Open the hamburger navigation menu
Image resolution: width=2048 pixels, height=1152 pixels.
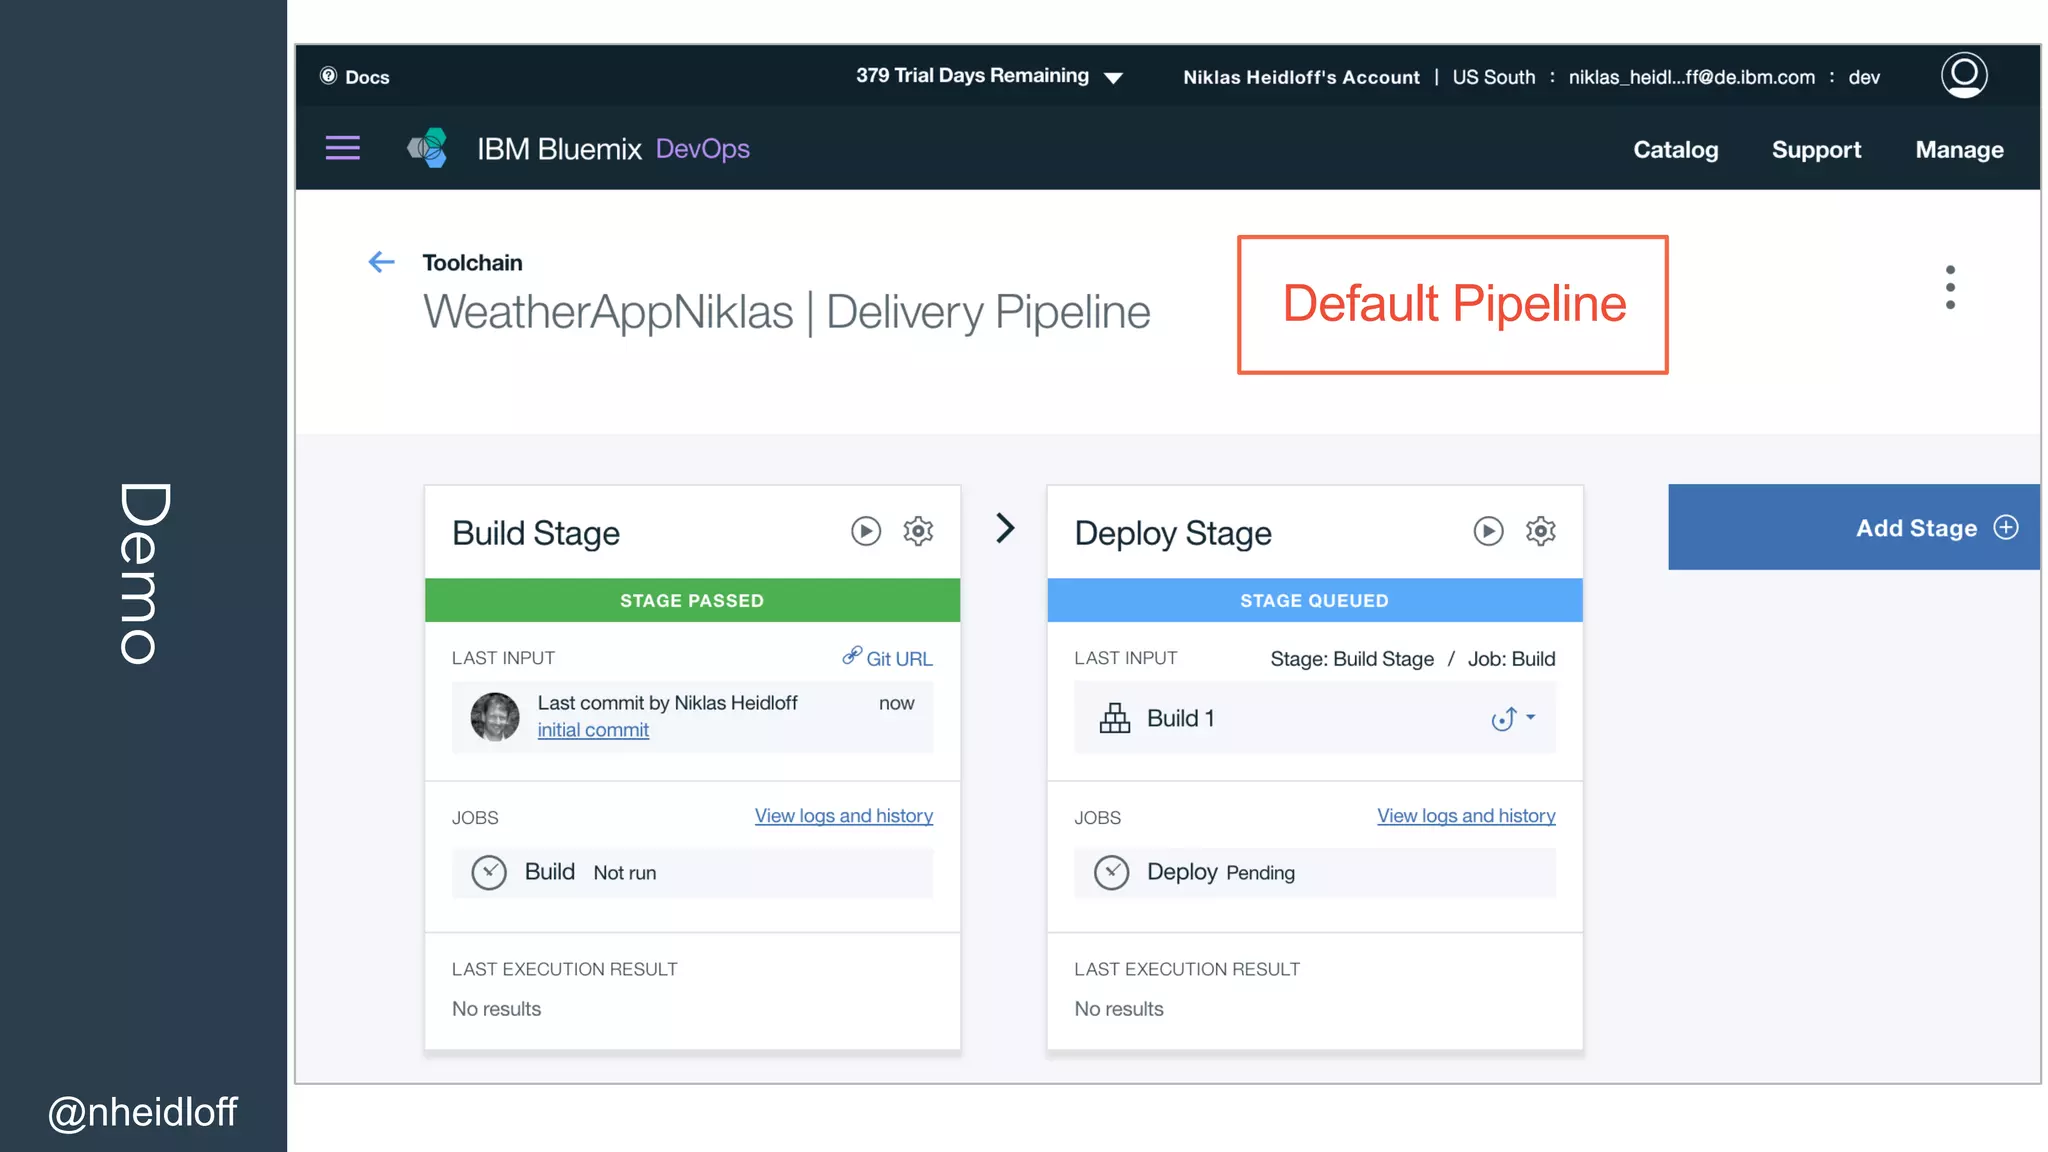[x=343, y=148]
